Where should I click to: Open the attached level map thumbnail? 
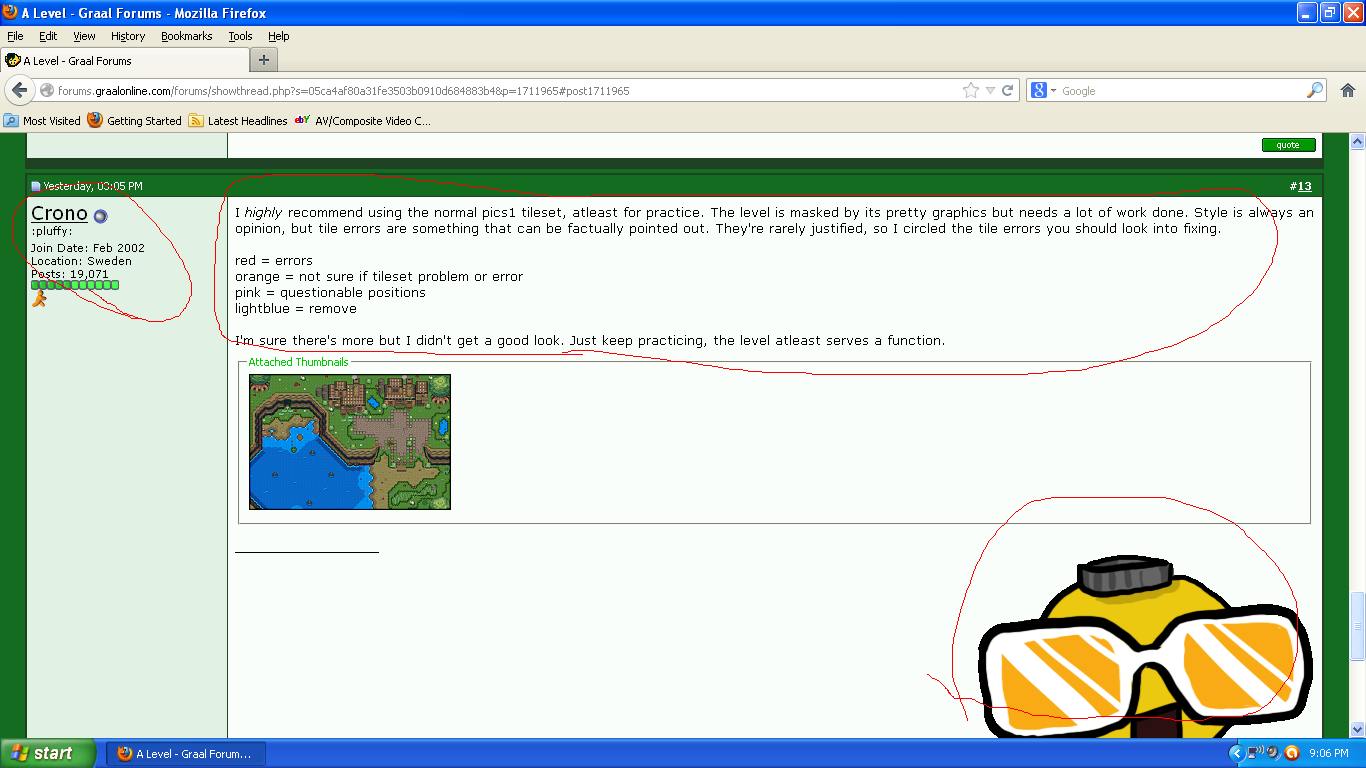tap(350, 442)
